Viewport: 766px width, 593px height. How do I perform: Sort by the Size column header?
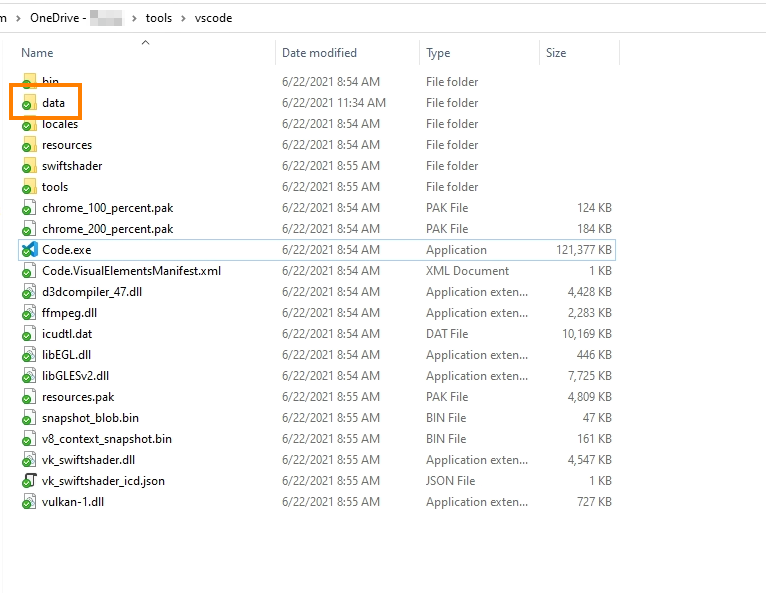556,53
